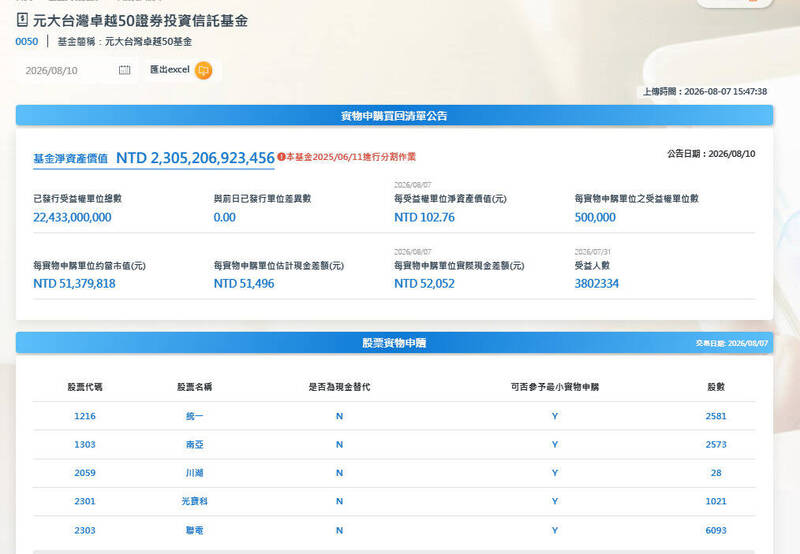Open the 0050 fund code link
The width and height of the screenshot is (800, 554).
tap(27, 42)
